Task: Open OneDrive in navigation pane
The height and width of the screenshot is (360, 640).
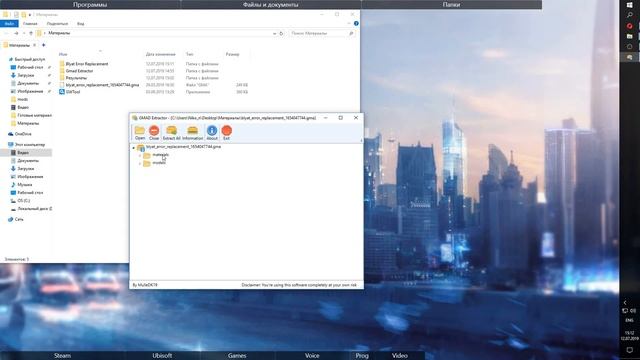Action: (x=23, y=134)
